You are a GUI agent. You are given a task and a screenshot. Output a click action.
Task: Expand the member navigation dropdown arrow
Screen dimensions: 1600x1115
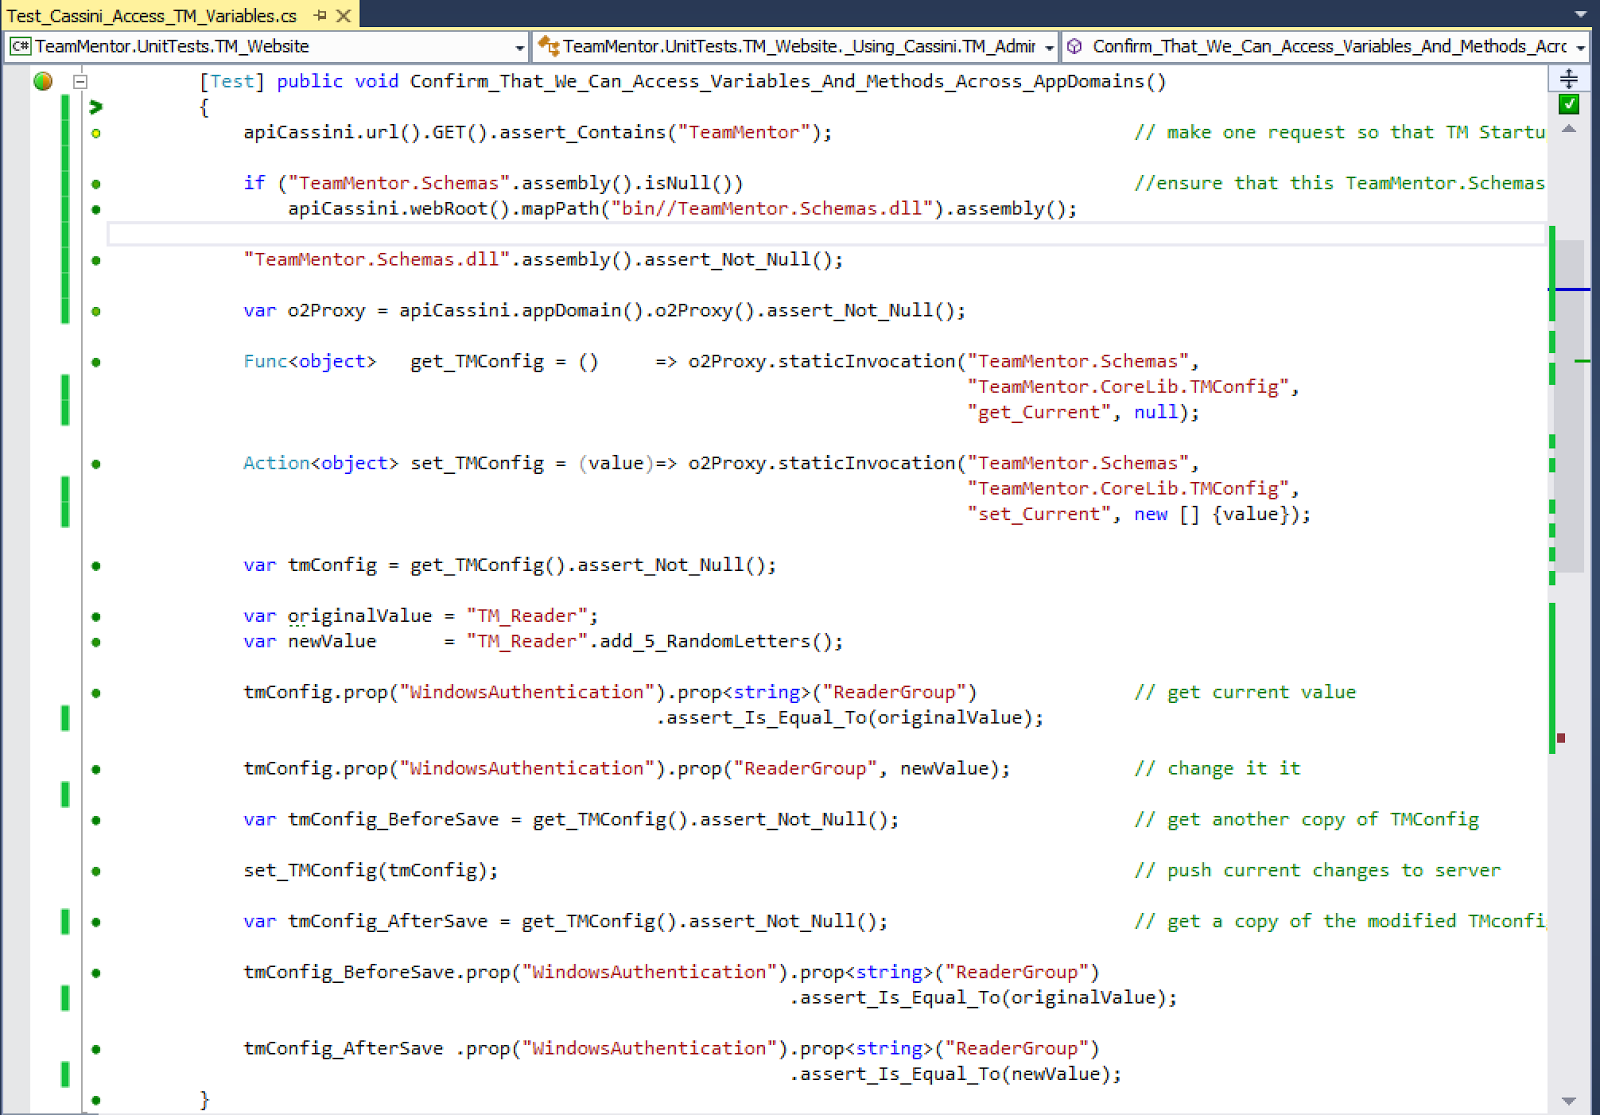[x=1580, y=47]
